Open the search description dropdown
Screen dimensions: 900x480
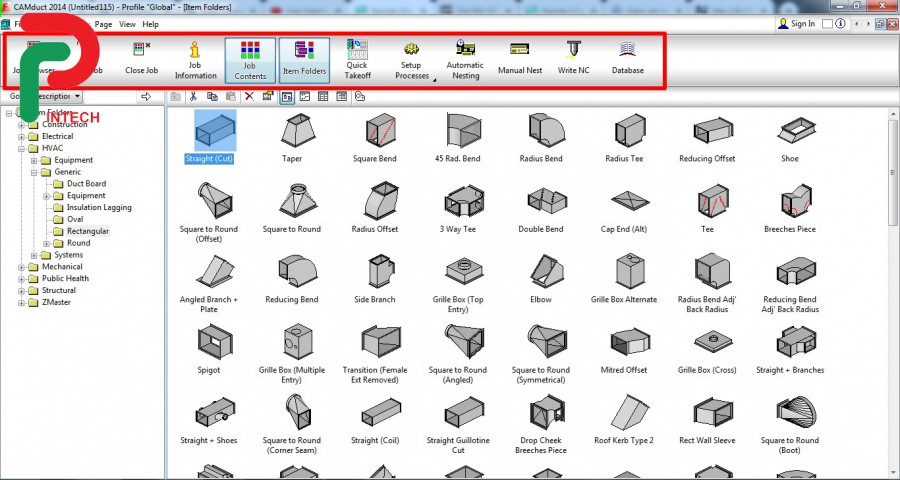77,96
